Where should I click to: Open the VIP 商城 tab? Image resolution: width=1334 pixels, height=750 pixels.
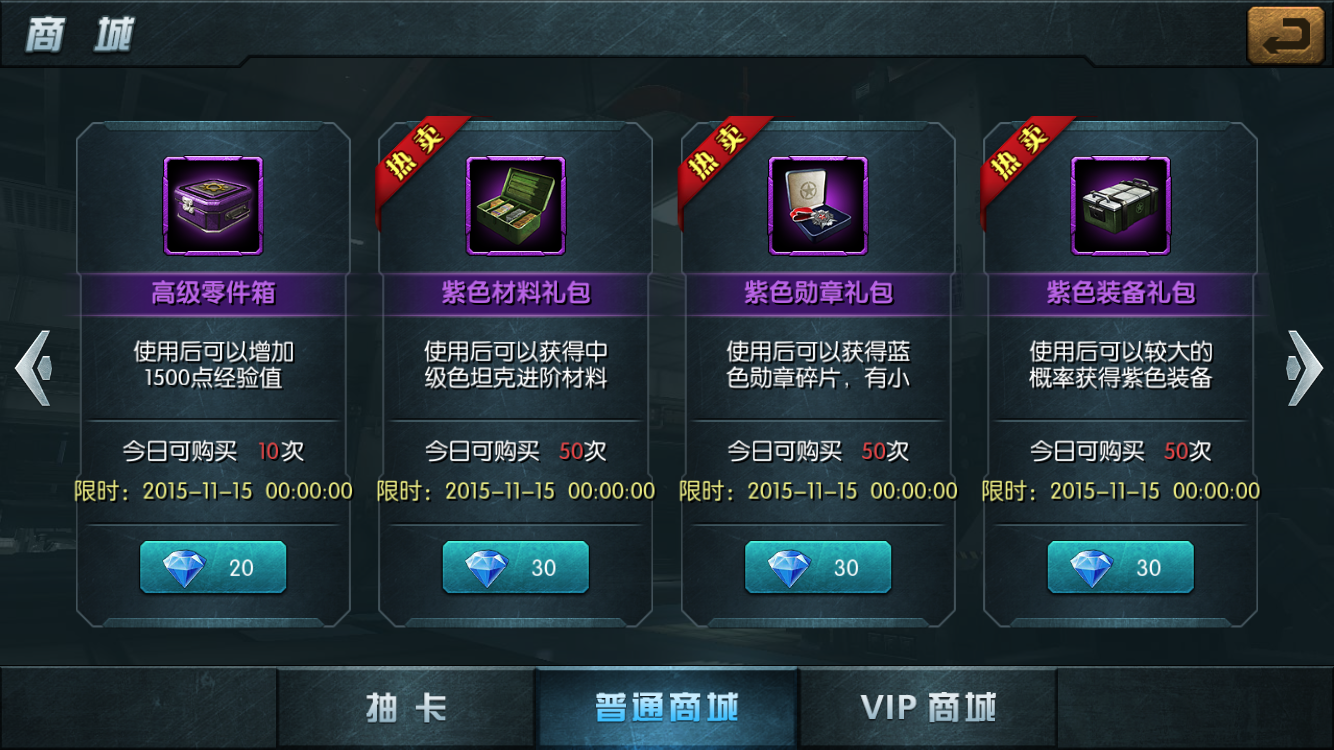tap(928, 708)
